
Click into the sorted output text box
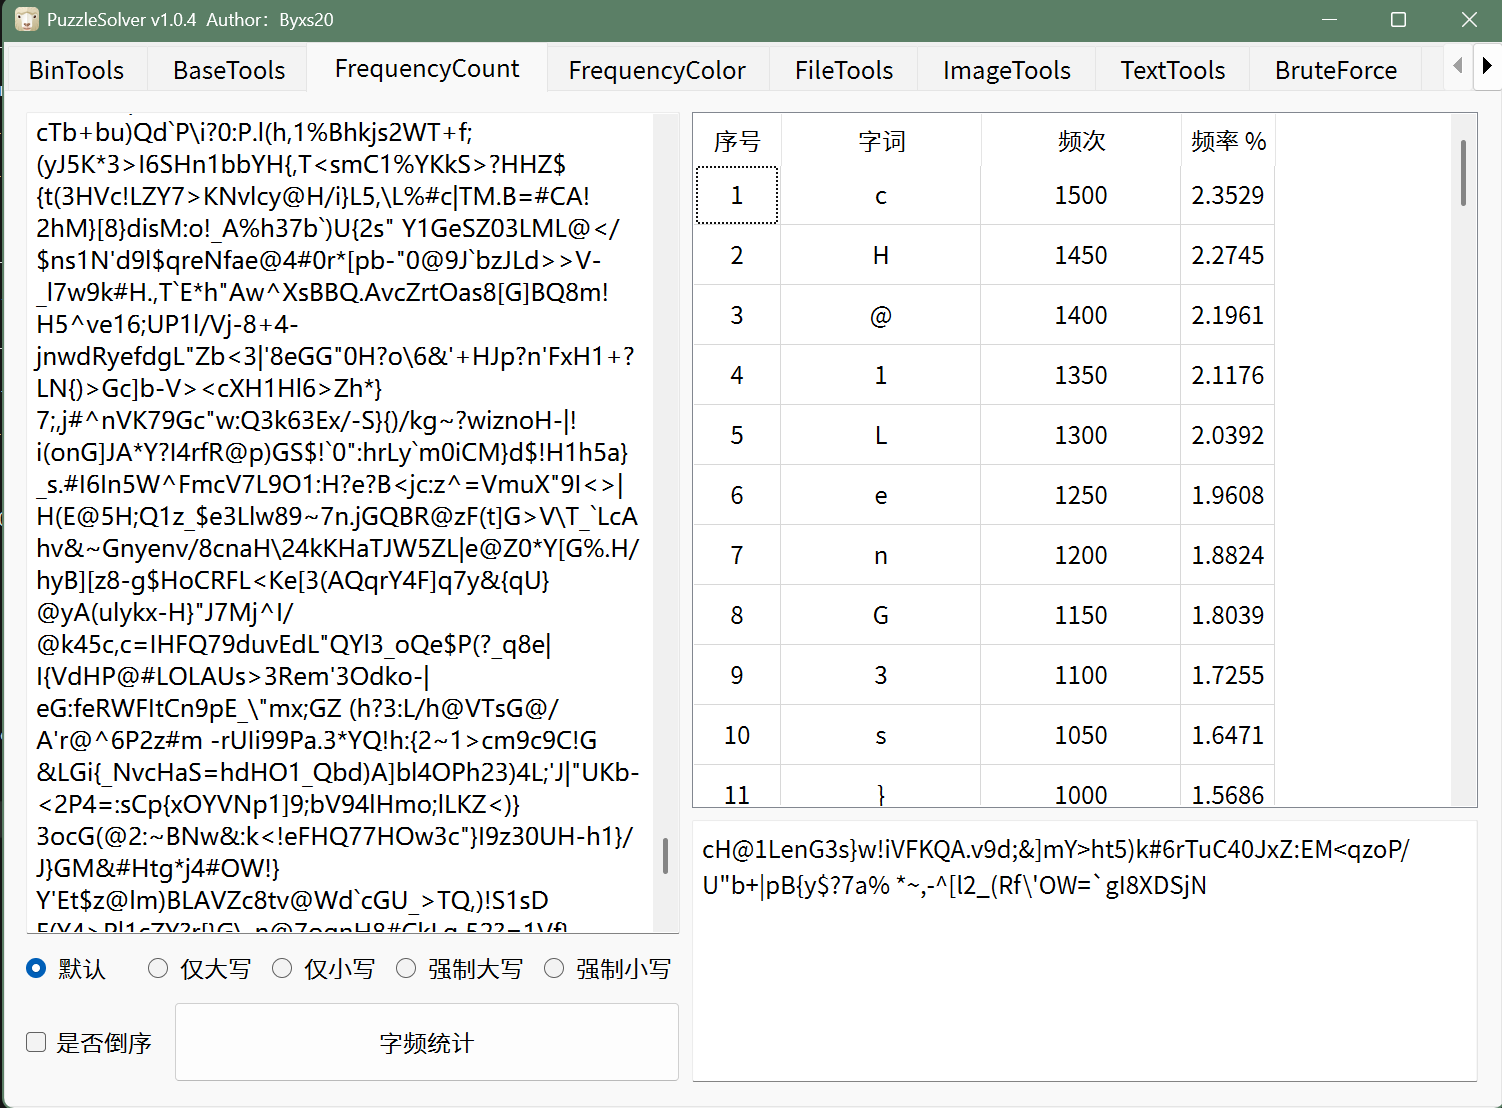tap(1084, 951)
